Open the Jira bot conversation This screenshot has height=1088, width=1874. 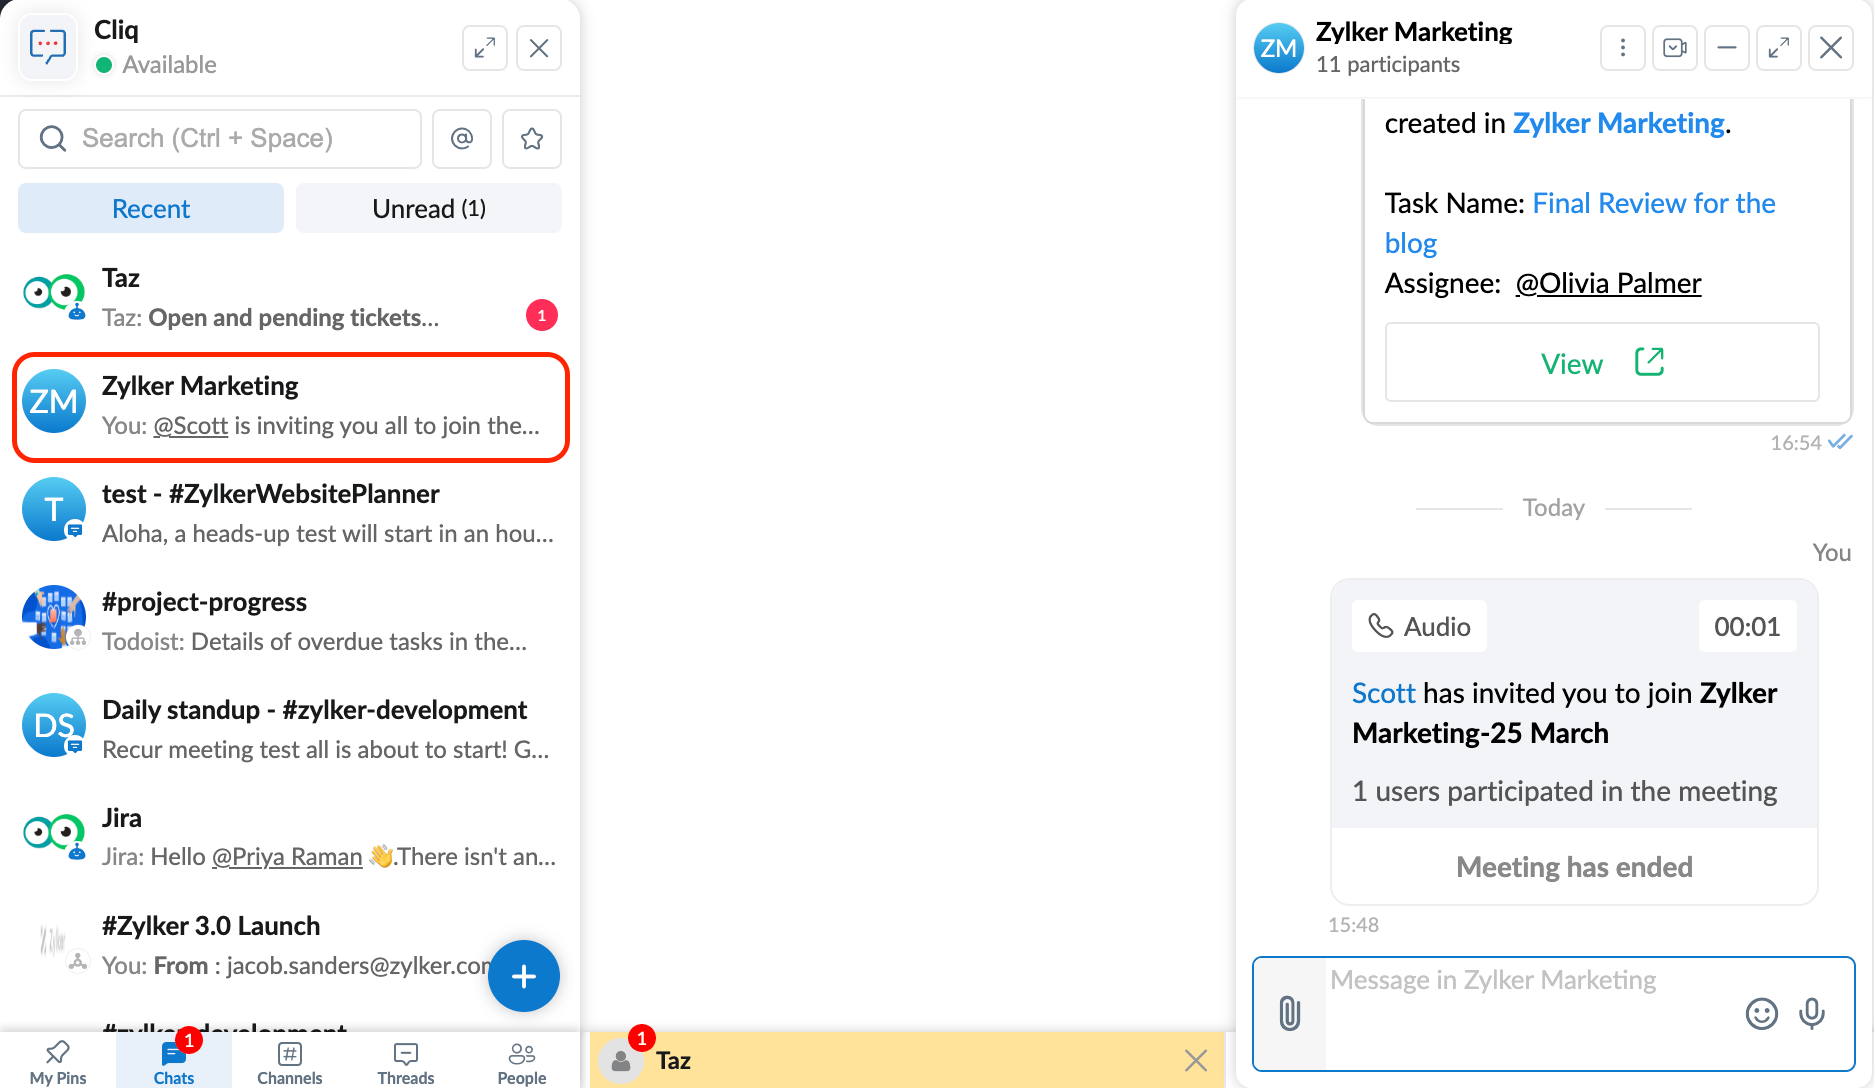[290, 838]
